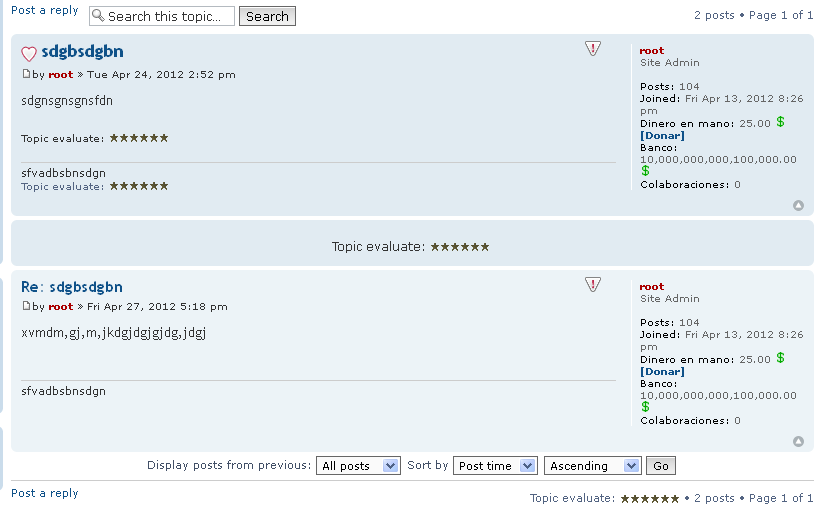Open the 'Re: sdgbsdgbn' reply title link
This screenshot has width=833, height=509.
coord(72,287)
